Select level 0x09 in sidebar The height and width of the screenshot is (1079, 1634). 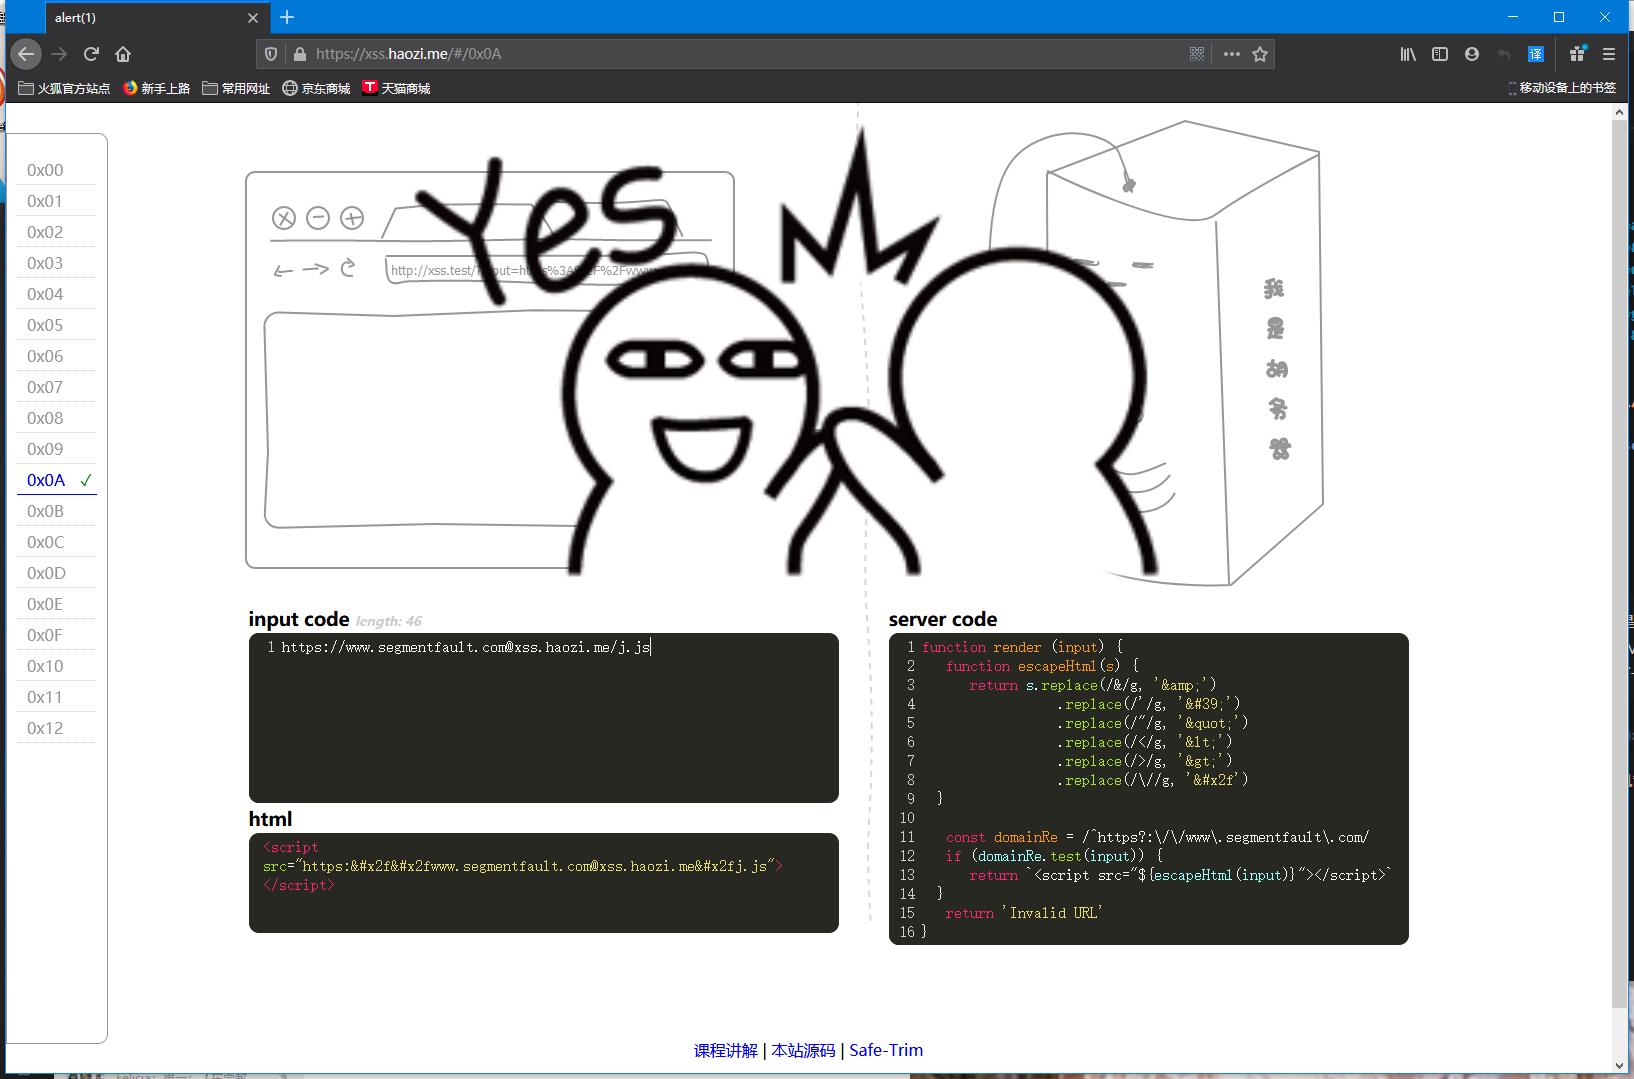pyautogui.click(x=57, y=449)
